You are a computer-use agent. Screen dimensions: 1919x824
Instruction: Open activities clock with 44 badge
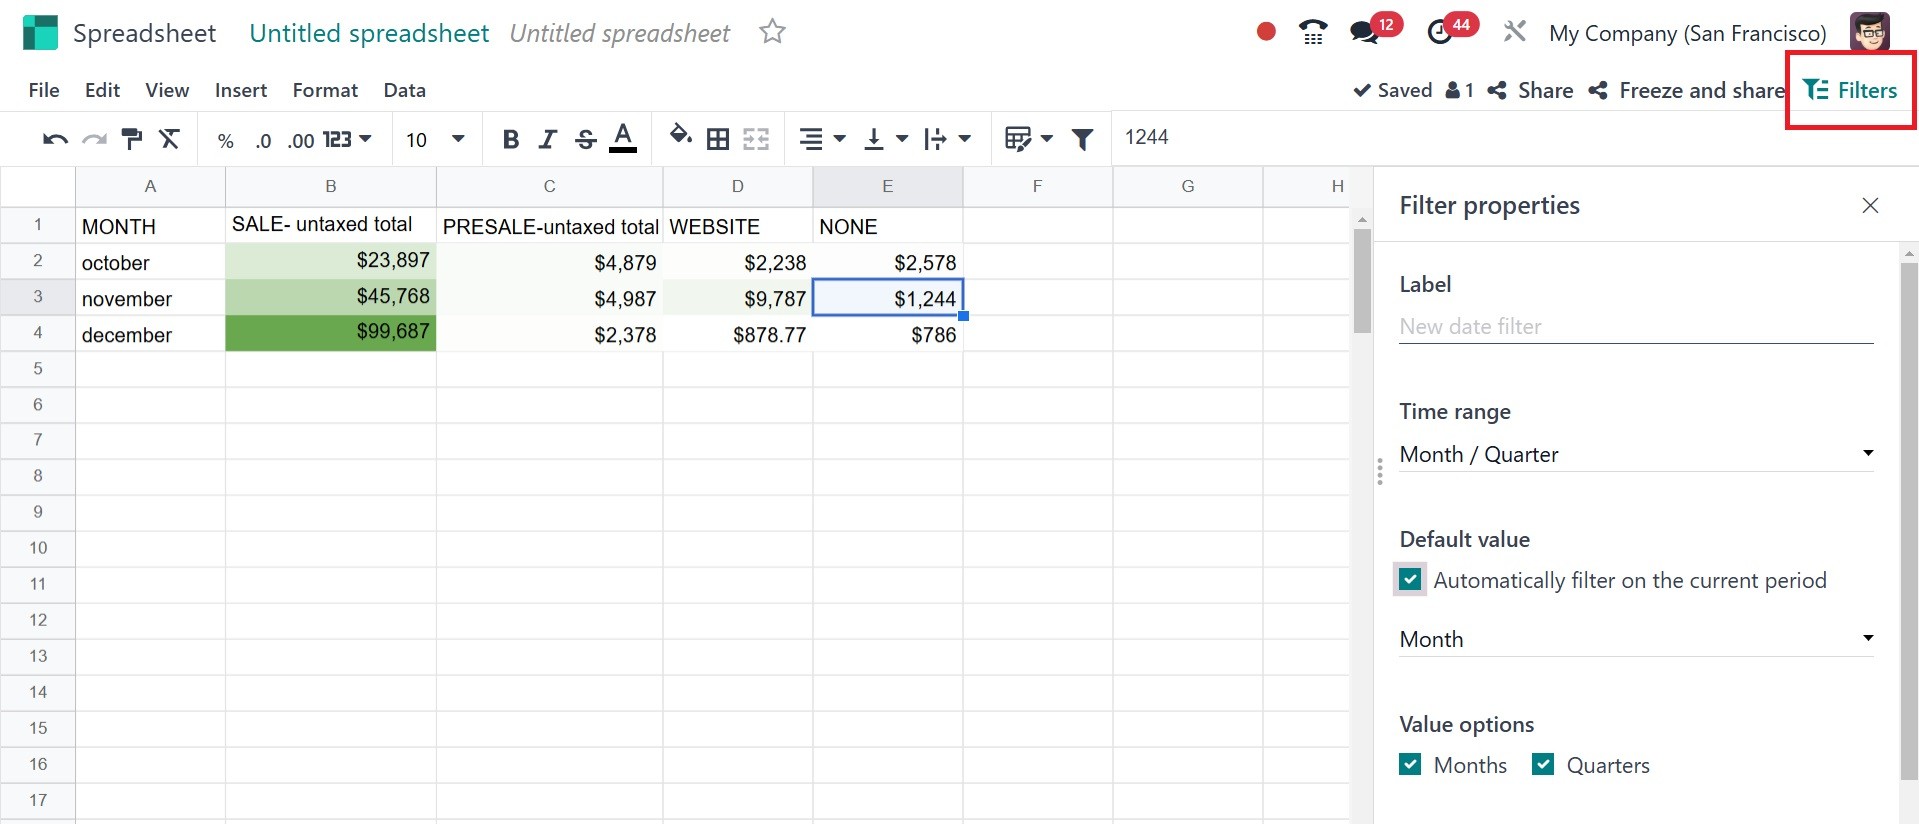point(1451,29)
